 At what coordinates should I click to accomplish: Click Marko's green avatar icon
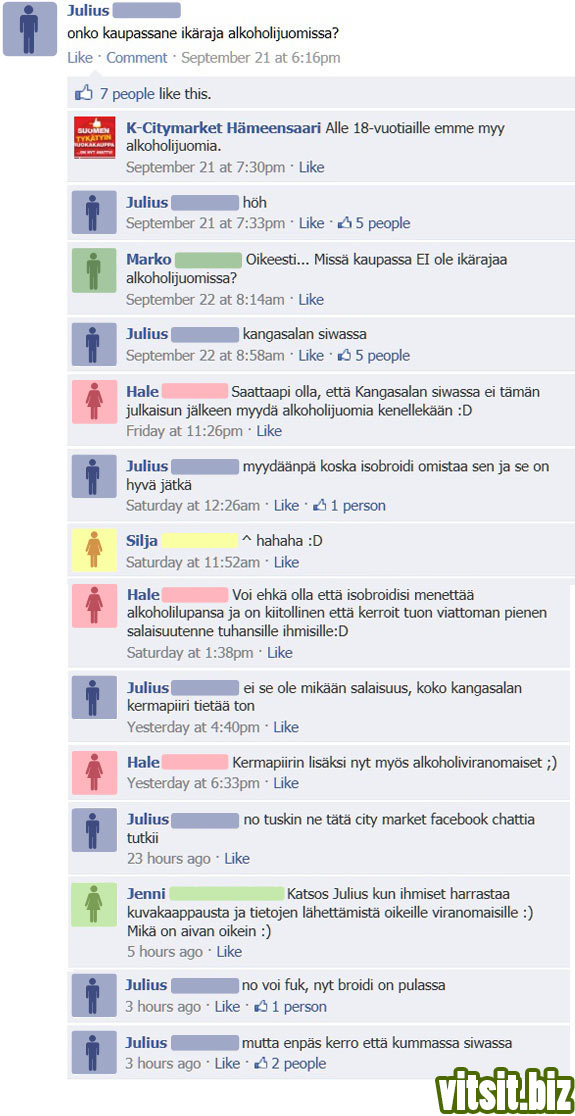coord(94,270)
